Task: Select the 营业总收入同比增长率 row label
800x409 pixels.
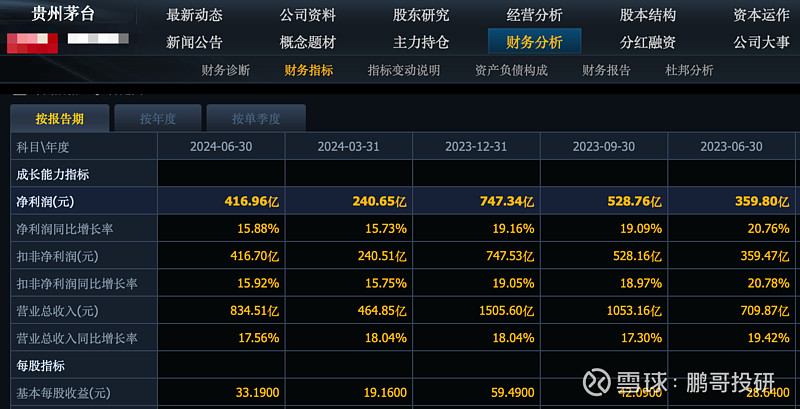Action: point(77,338)
